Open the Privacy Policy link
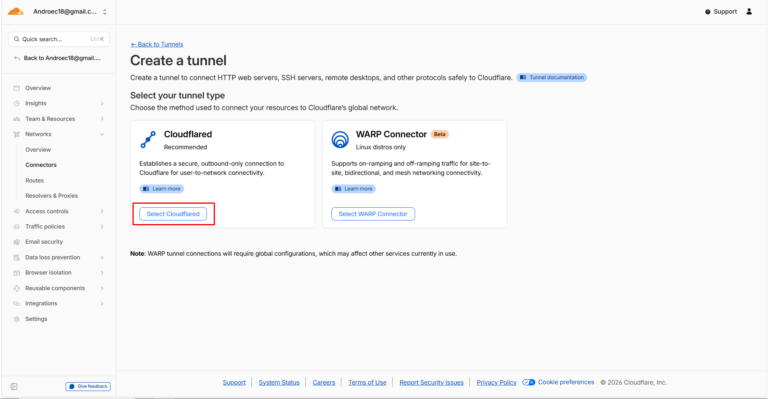The height and width of the screenshot is (399, 768). pos(497,382)
